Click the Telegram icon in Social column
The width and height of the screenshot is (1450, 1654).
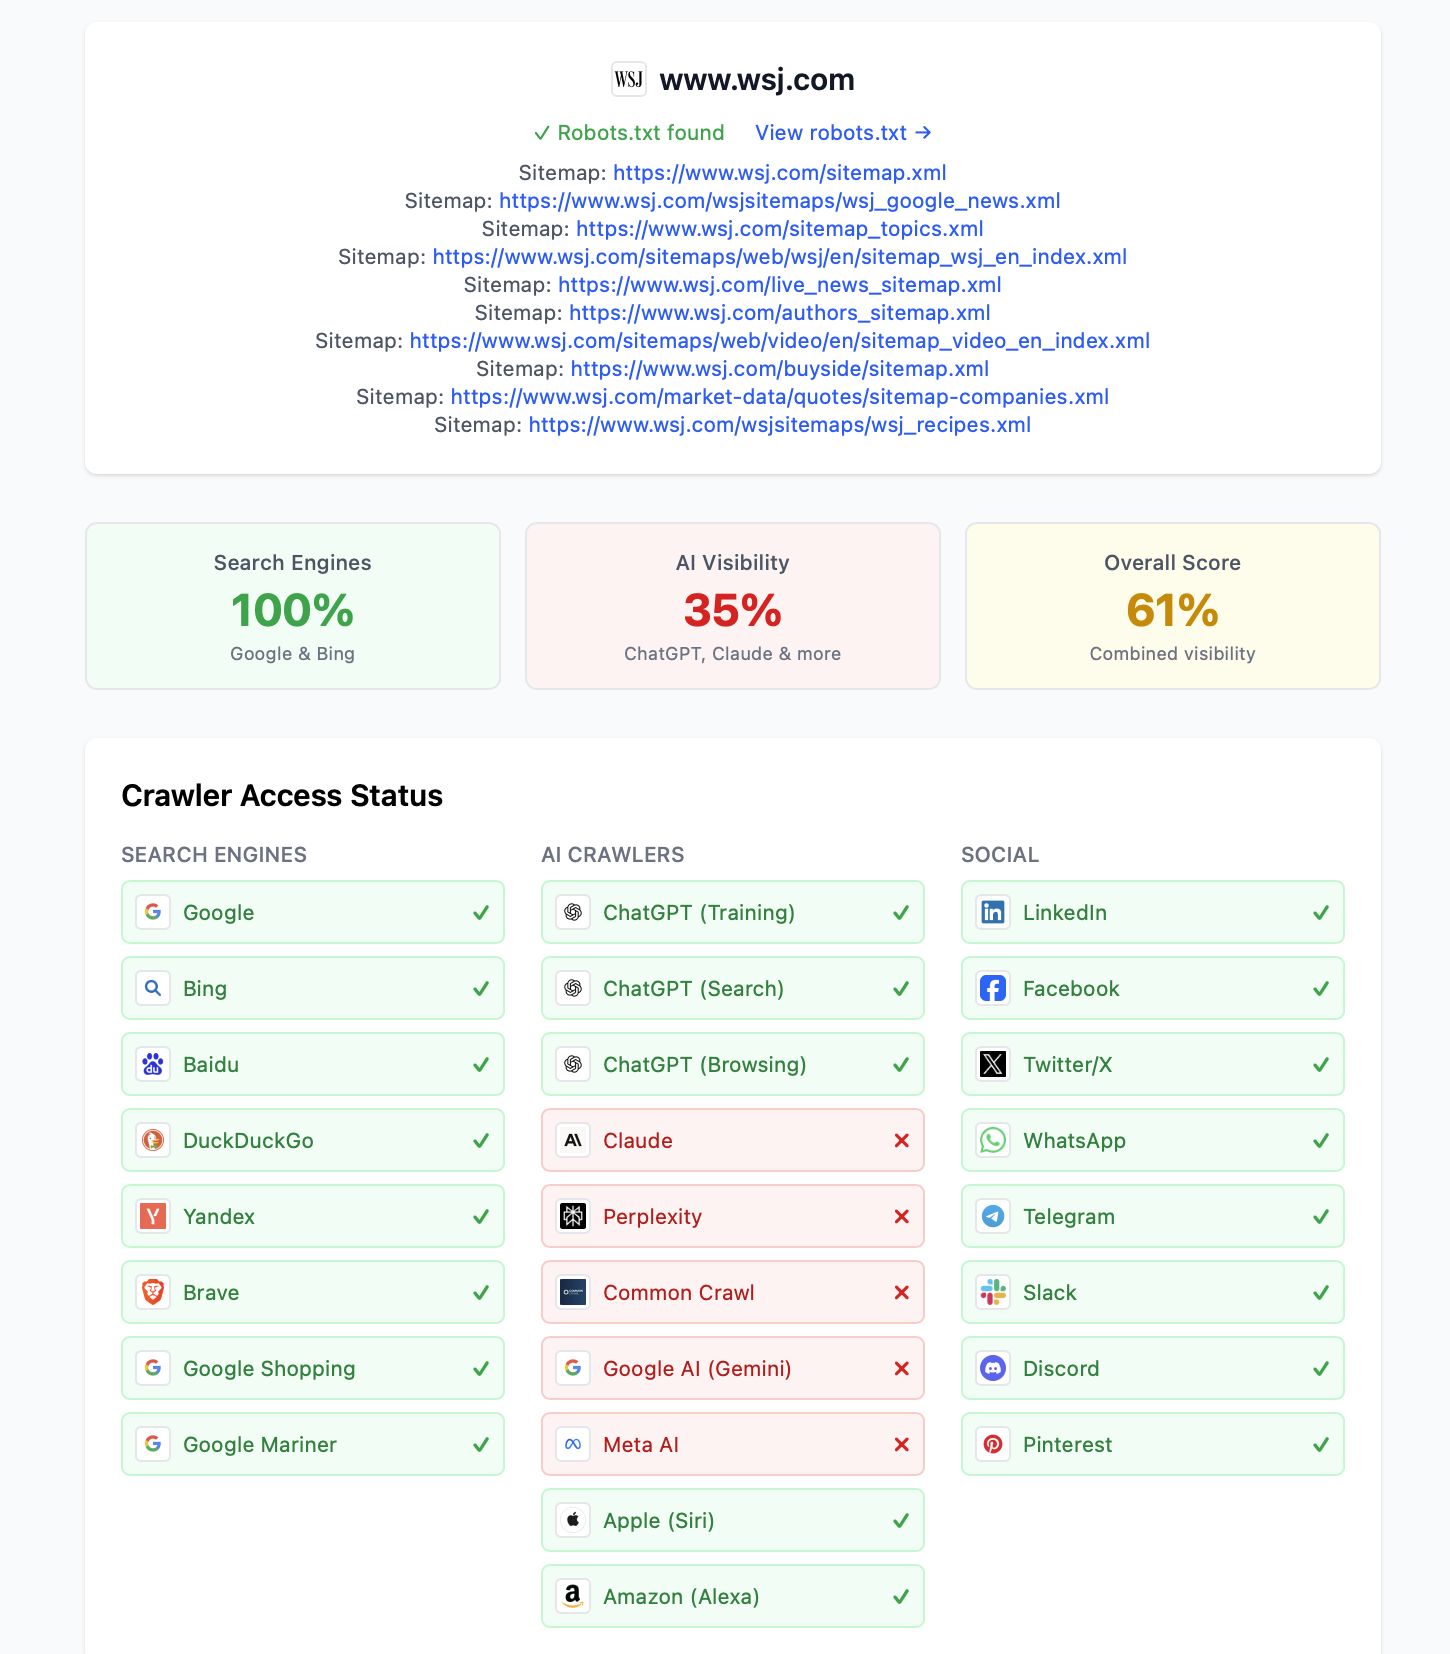click(x=993, y=1216)
